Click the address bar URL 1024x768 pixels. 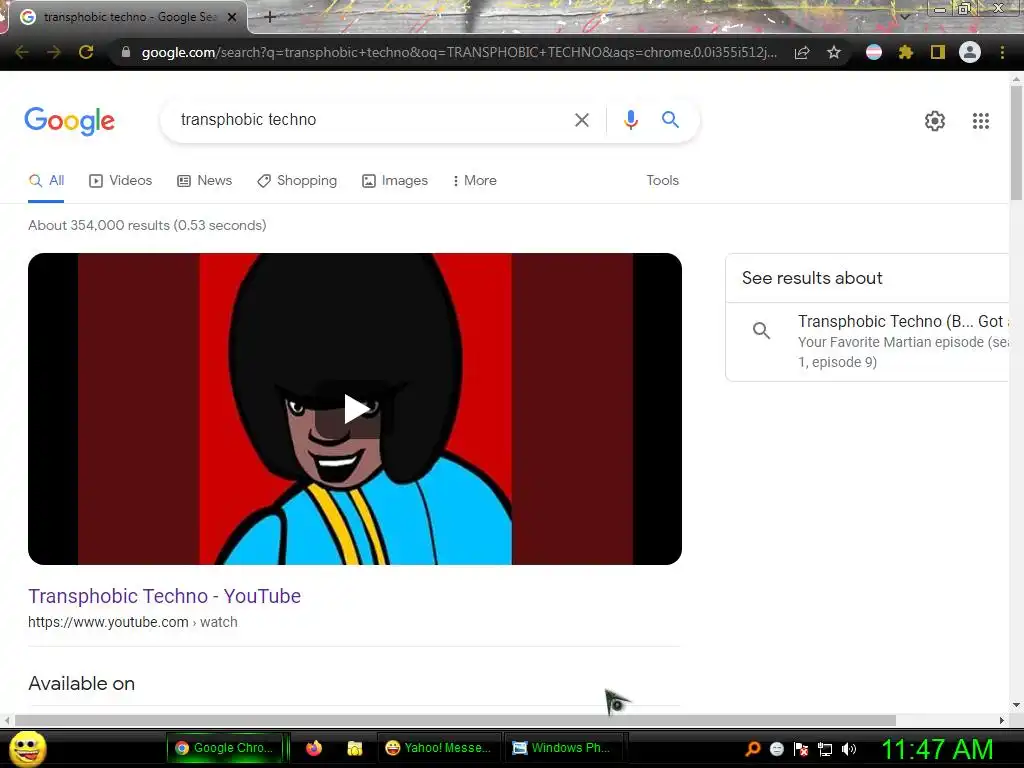[459, 52]
